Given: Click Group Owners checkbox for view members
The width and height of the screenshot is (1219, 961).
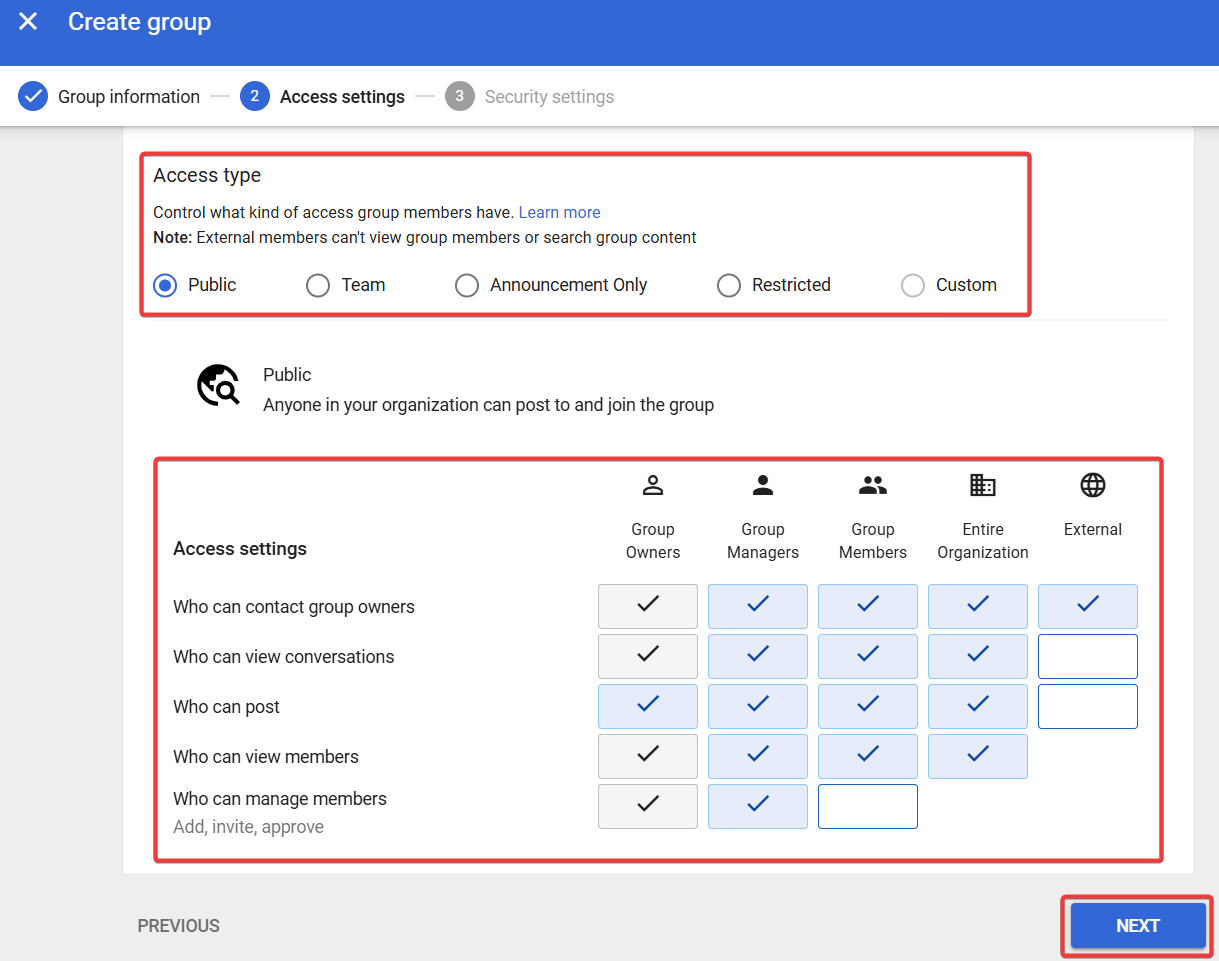Looking at the screenshot, I should (648, 756).
